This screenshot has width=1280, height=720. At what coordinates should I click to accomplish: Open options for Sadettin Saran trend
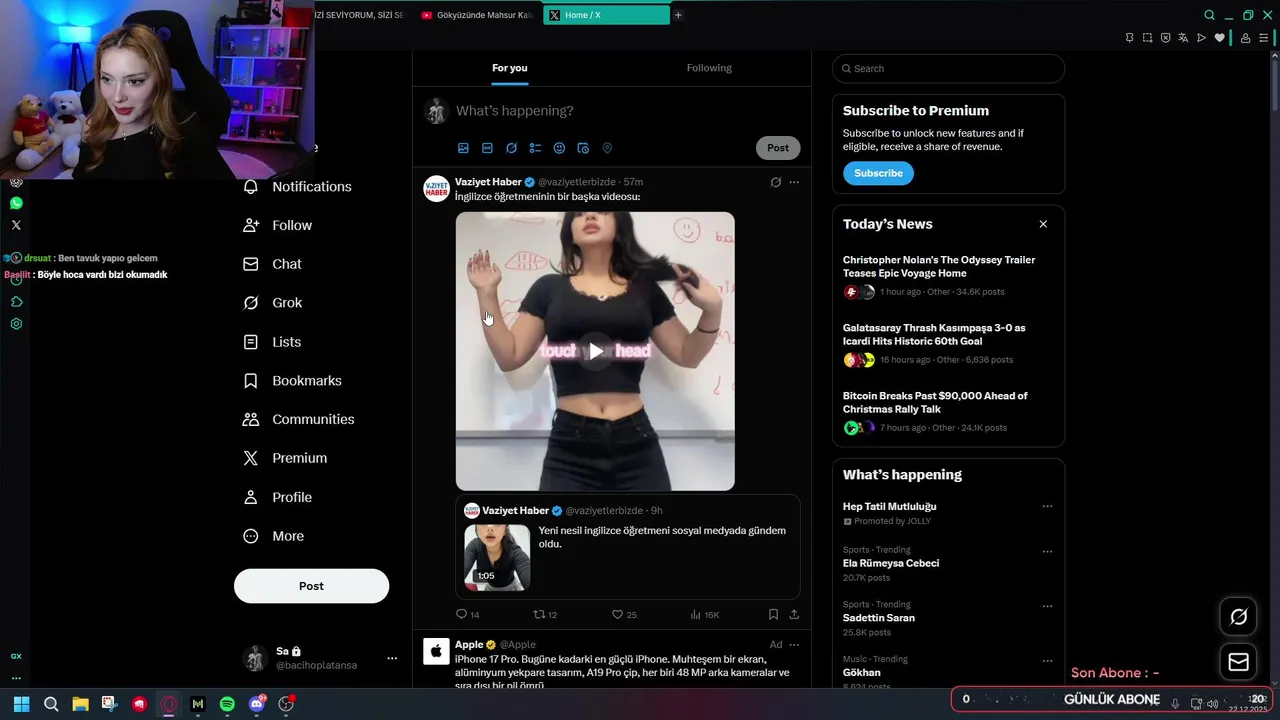click(x=1047, y=606)
